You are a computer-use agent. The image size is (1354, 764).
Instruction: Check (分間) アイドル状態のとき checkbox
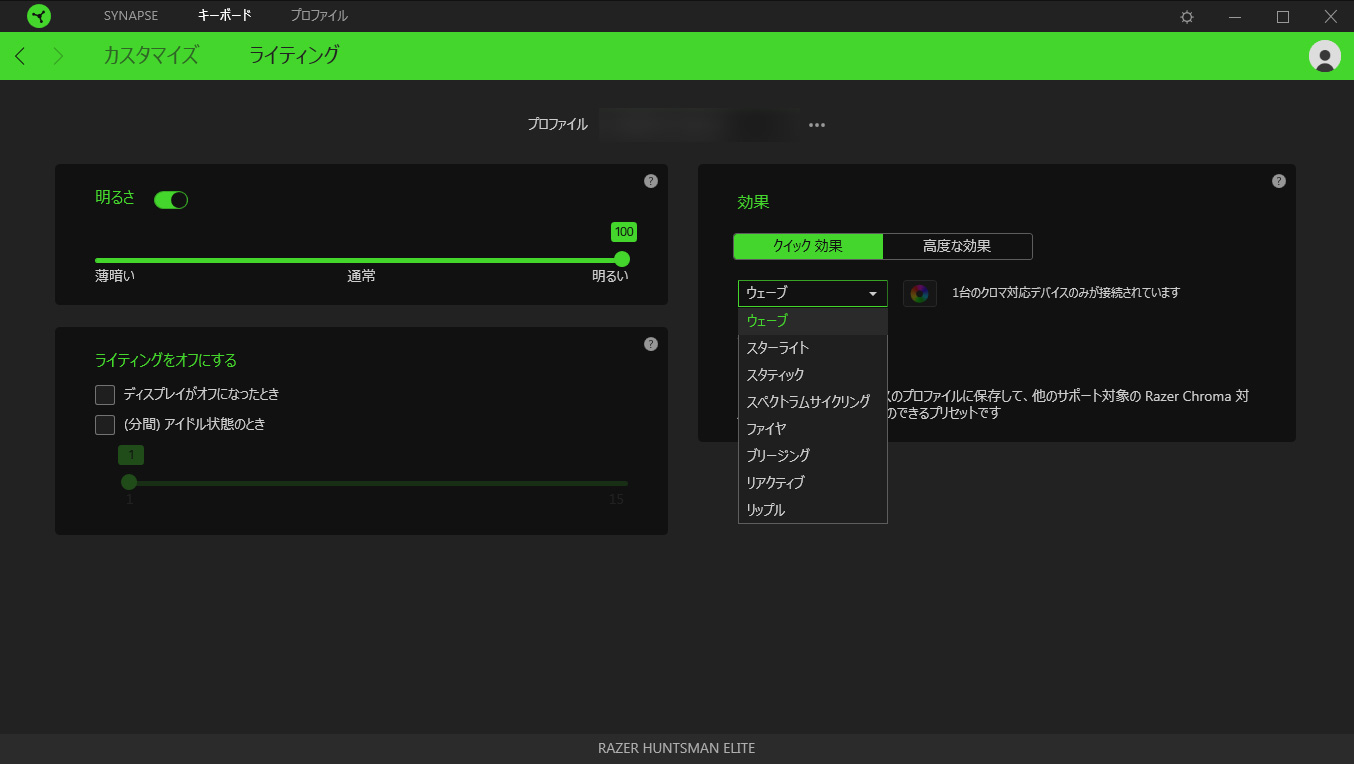click(105, 425)
